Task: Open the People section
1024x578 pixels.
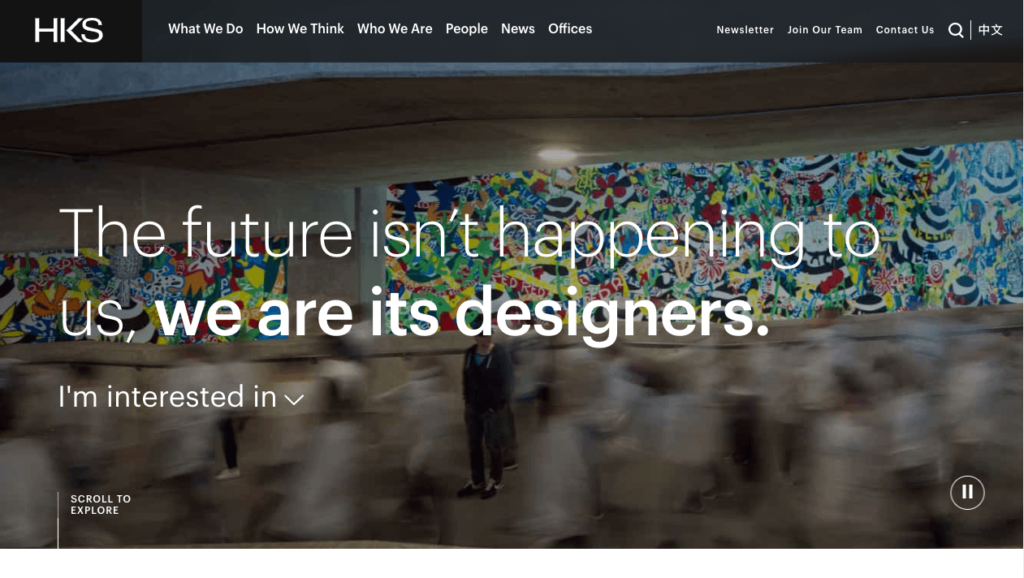Action: pos(467,29)
